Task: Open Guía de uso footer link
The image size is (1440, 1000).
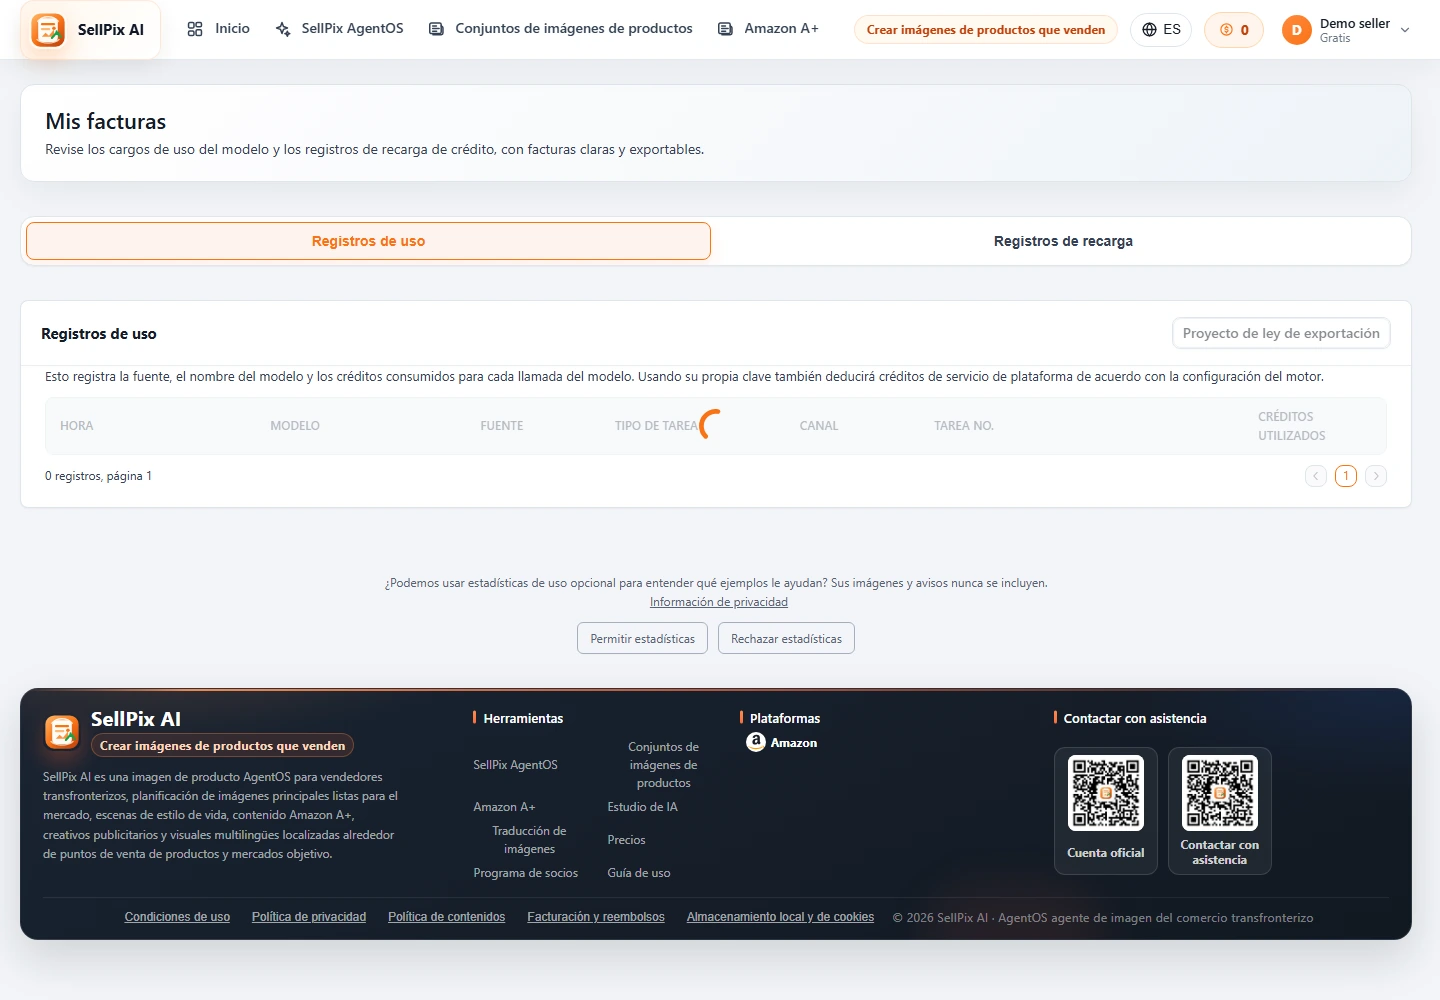Action: (x=639, y=873)
